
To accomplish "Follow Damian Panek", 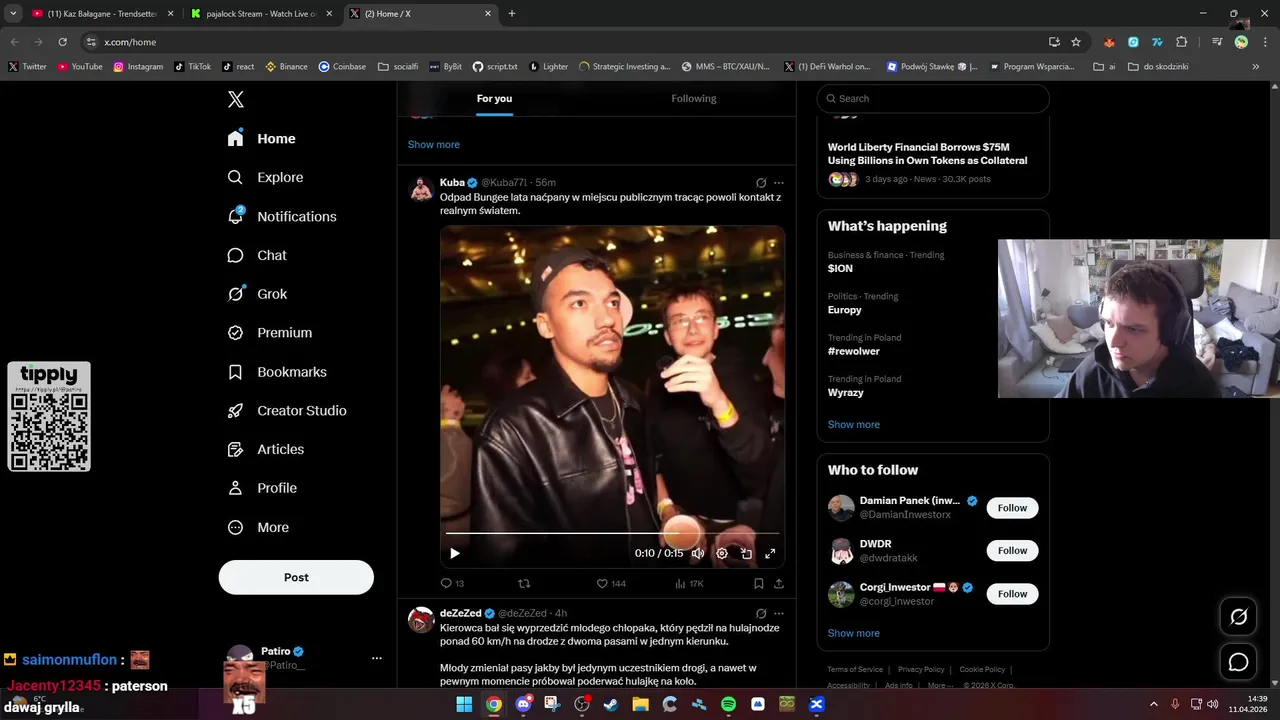I will (1012, 508).
